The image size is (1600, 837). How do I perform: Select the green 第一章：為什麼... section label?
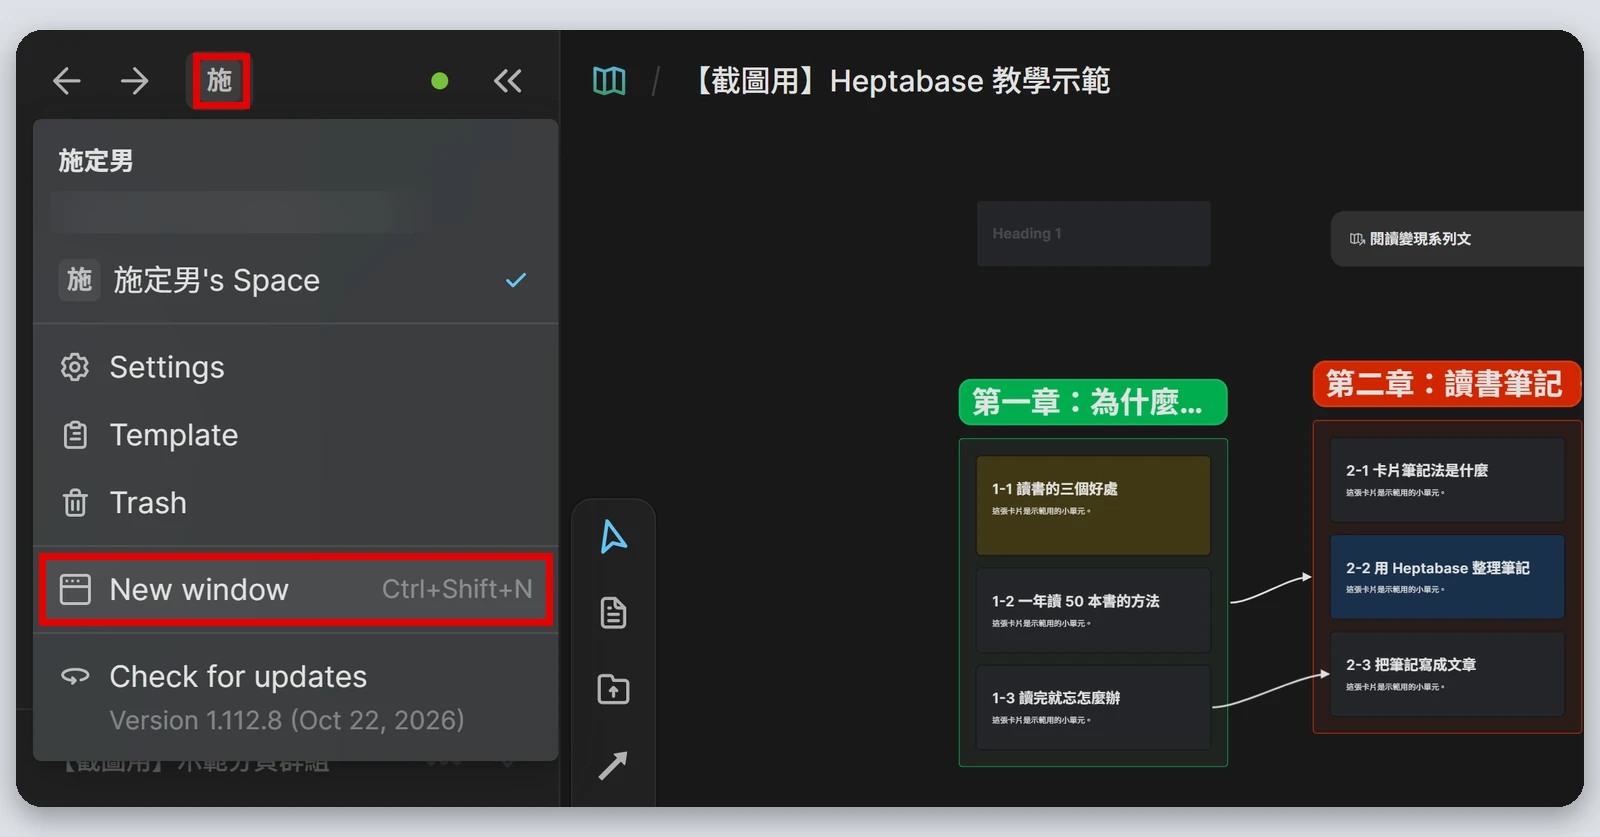point(1093,402)
